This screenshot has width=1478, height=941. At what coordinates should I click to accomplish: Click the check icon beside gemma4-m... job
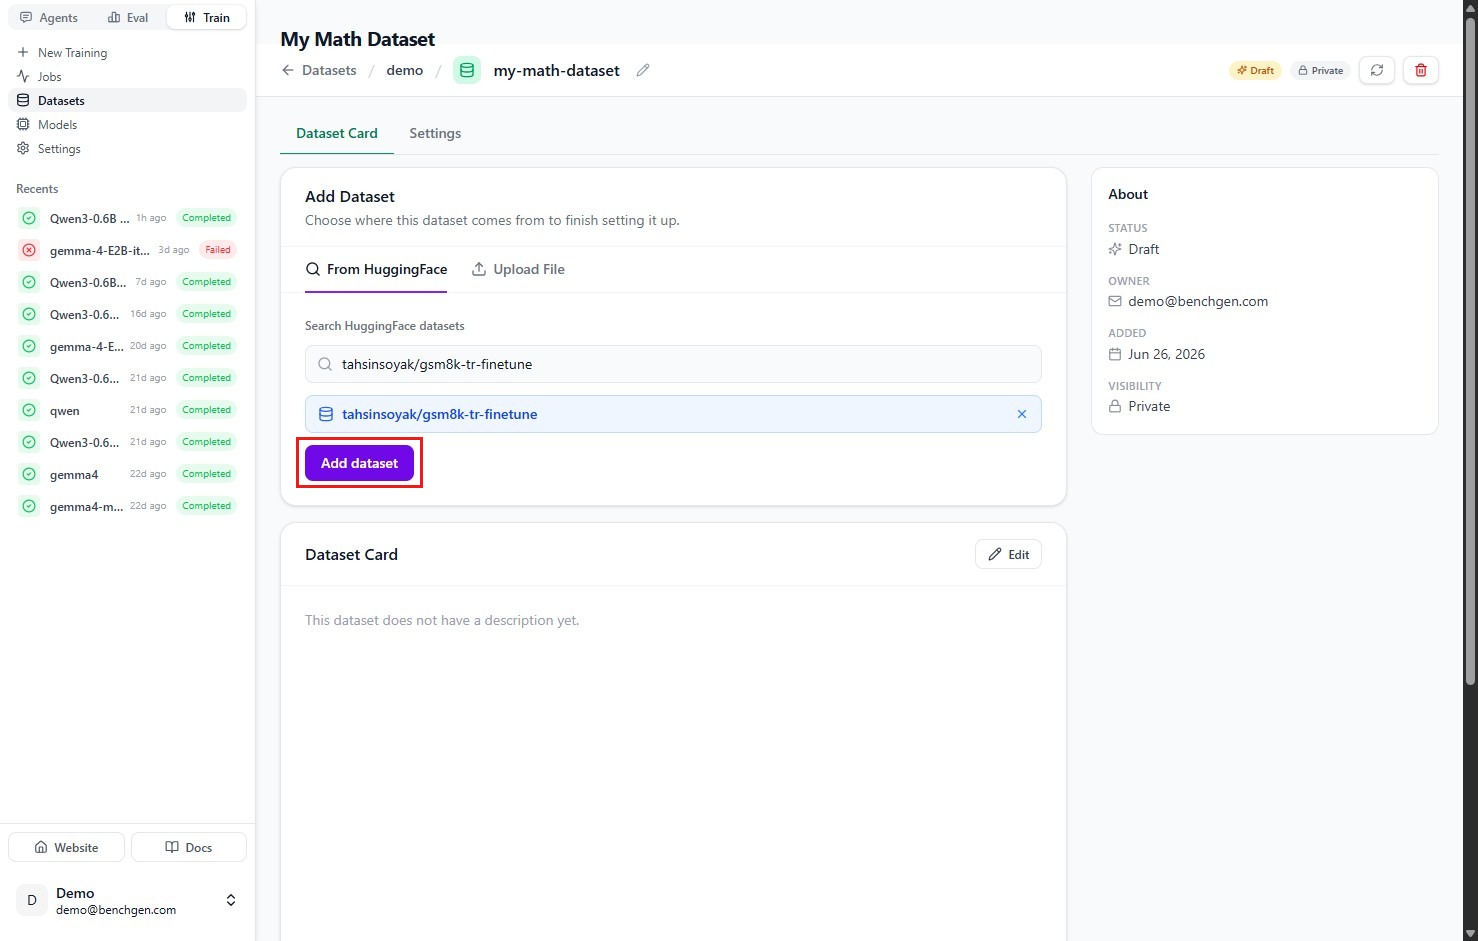(x=29, y=506)
